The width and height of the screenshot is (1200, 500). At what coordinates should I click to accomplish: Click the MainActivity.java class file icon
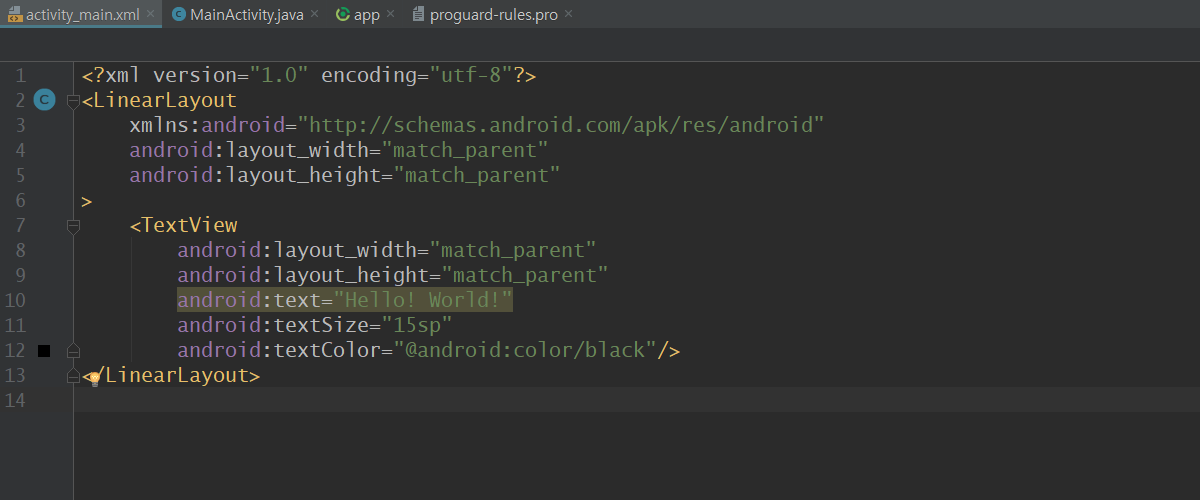coord(178,14)
